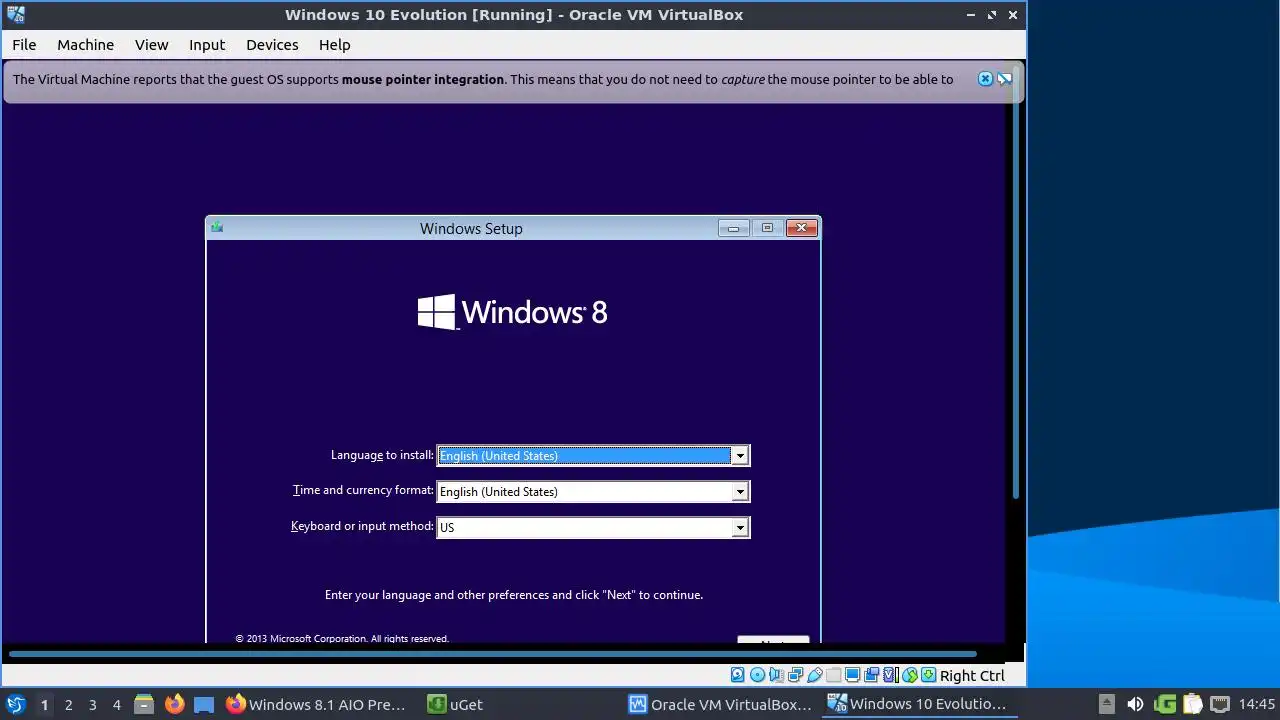Click the CPU virtualization V status icon
This screenshot has width=1280, height=720.
(890, 675)
